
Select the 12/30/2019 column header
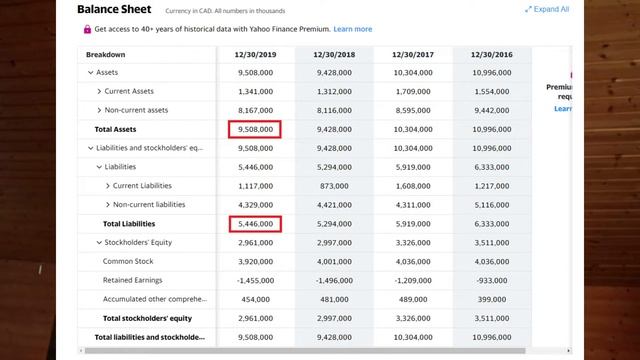pyautogui.click(x=256, y=54)
